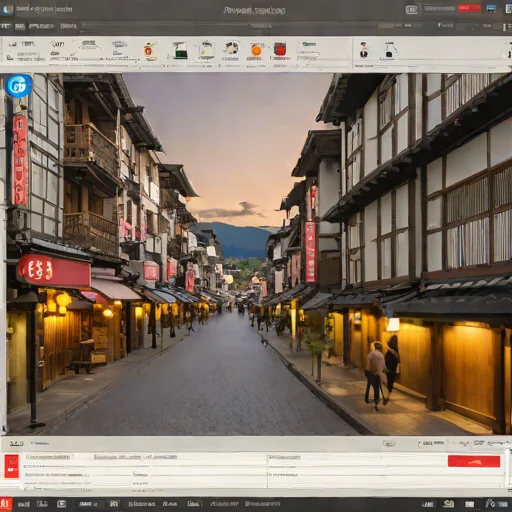The height and width of the screenshot is (512, 512).
Task: Click the blue circular badge over the photo
Action: [x=19, y=86]
